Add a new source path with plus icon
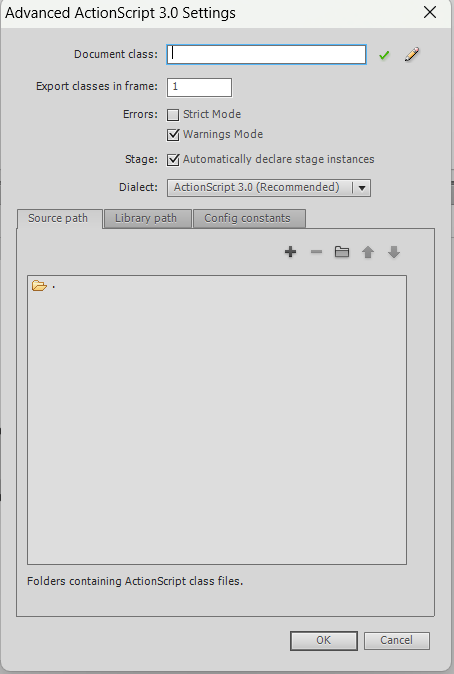Image resolution: width=454 pixels, height=674 pixels. click(291, 252)
